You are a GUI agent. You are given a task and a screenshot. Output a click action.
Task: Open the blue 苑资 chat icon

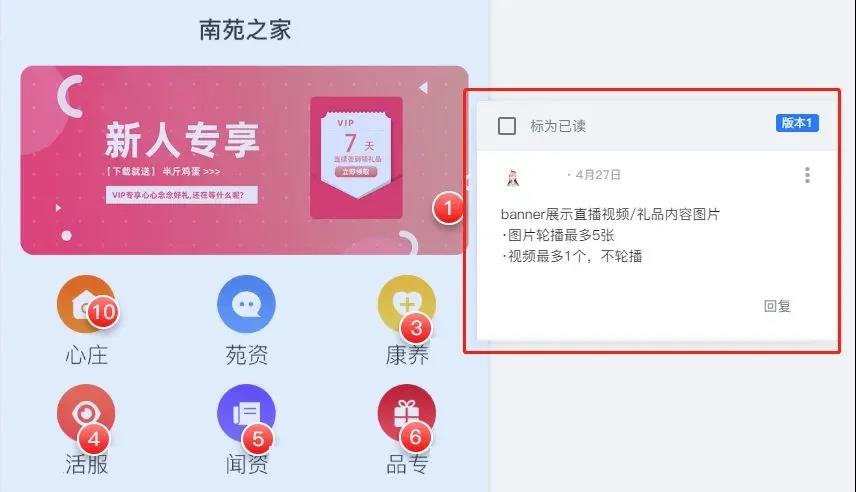246,304
